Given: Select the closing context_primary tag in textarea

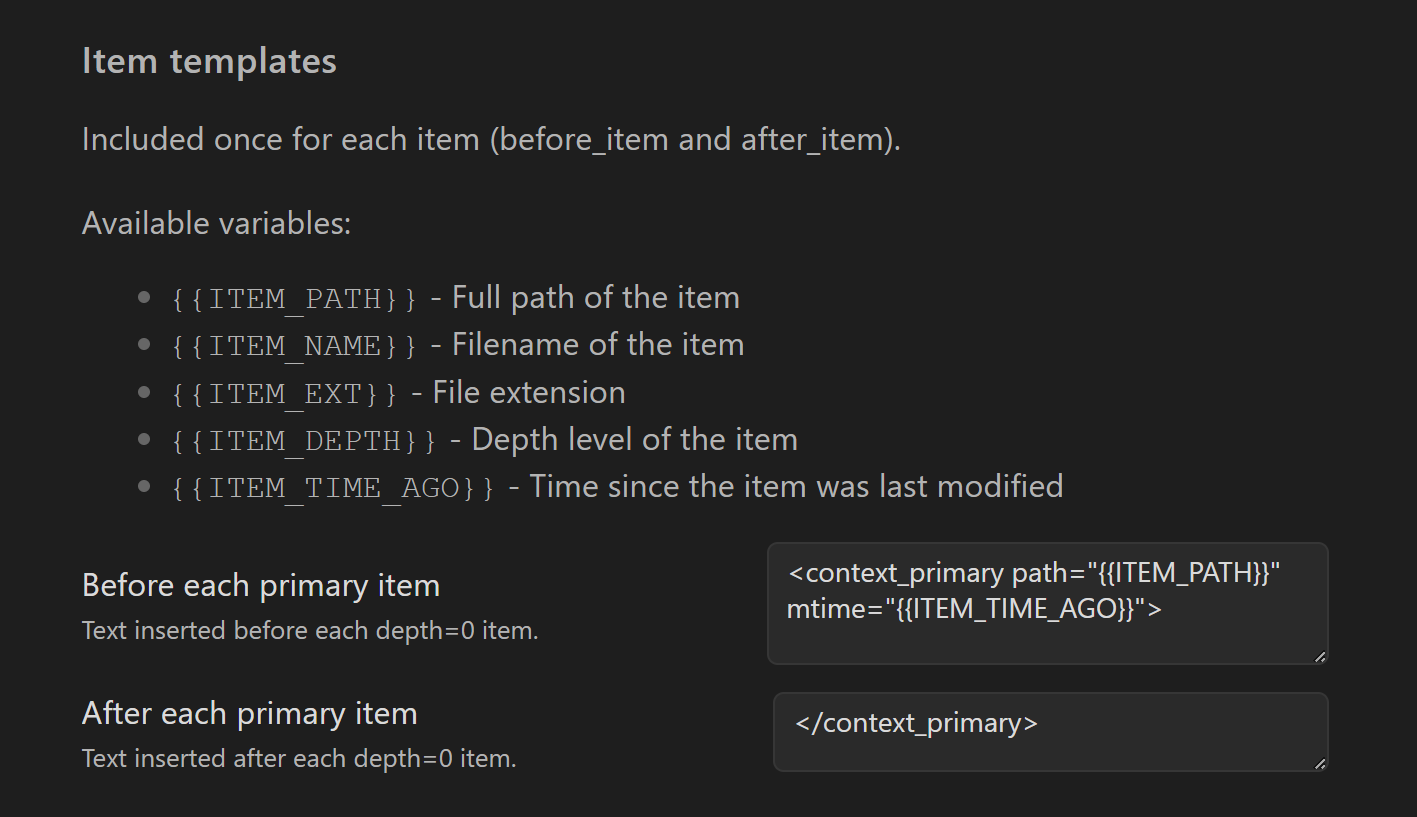Looking at the screenshot, I should click(x=913, y=722).
